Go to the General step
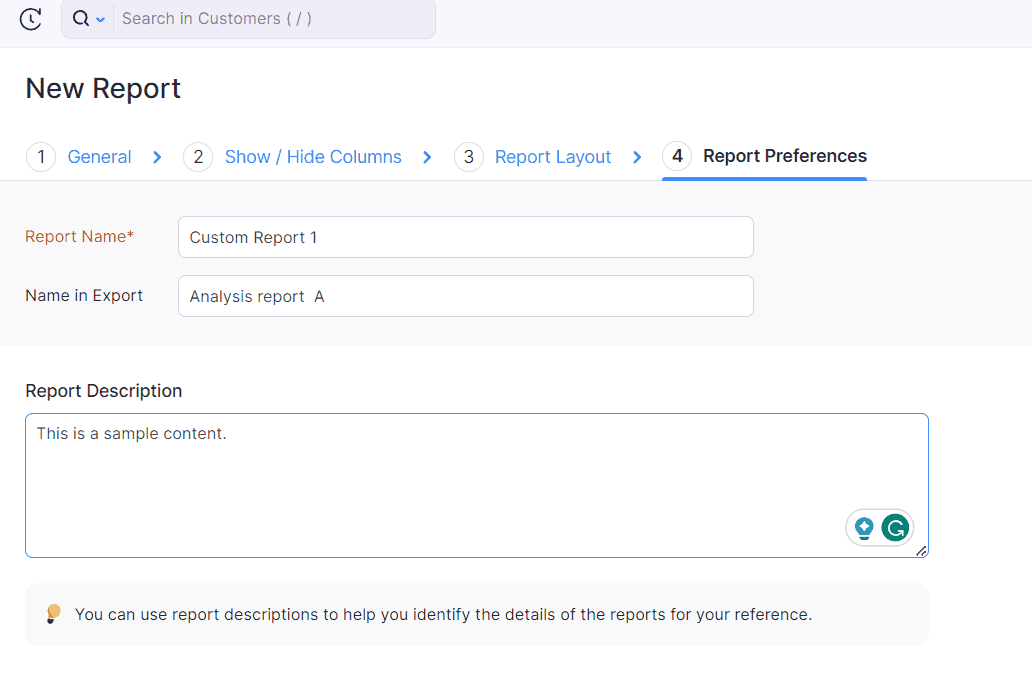Image resolution: width=1032 pixels, height=680 pixels. (99, 157)
